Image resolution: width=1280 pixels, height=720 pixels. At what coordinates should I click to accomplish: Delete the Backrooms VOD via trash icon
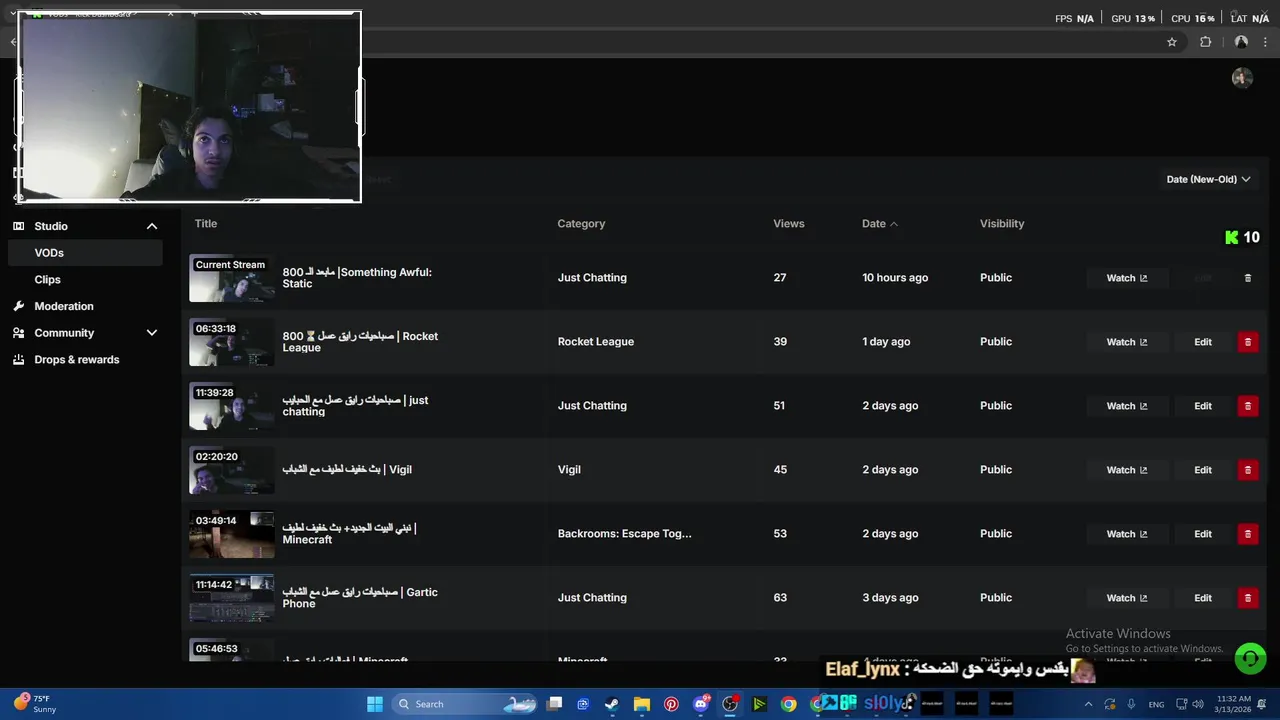[1247, 534]
